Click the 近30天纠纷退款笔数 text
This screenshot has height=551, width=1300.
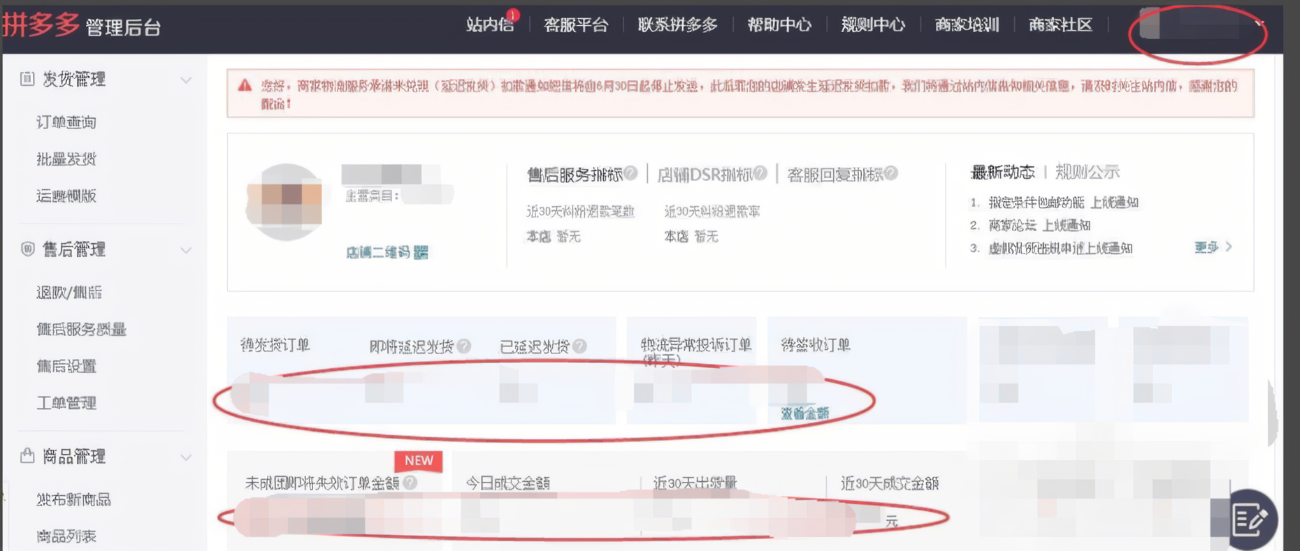tap(582, 212)
